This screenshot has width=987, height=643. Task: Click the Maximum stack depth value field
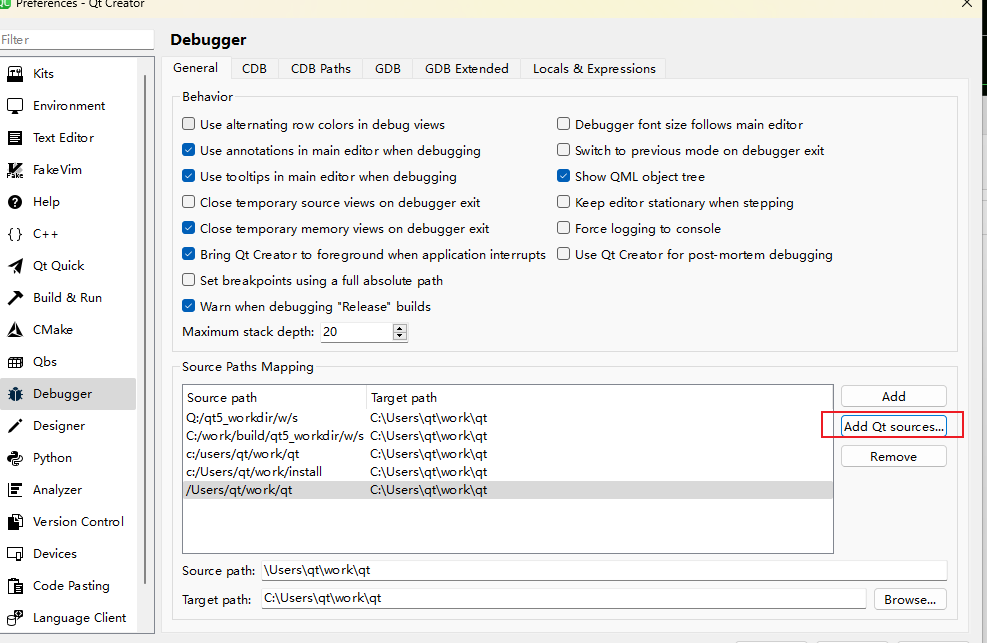[x=357, y=332]
